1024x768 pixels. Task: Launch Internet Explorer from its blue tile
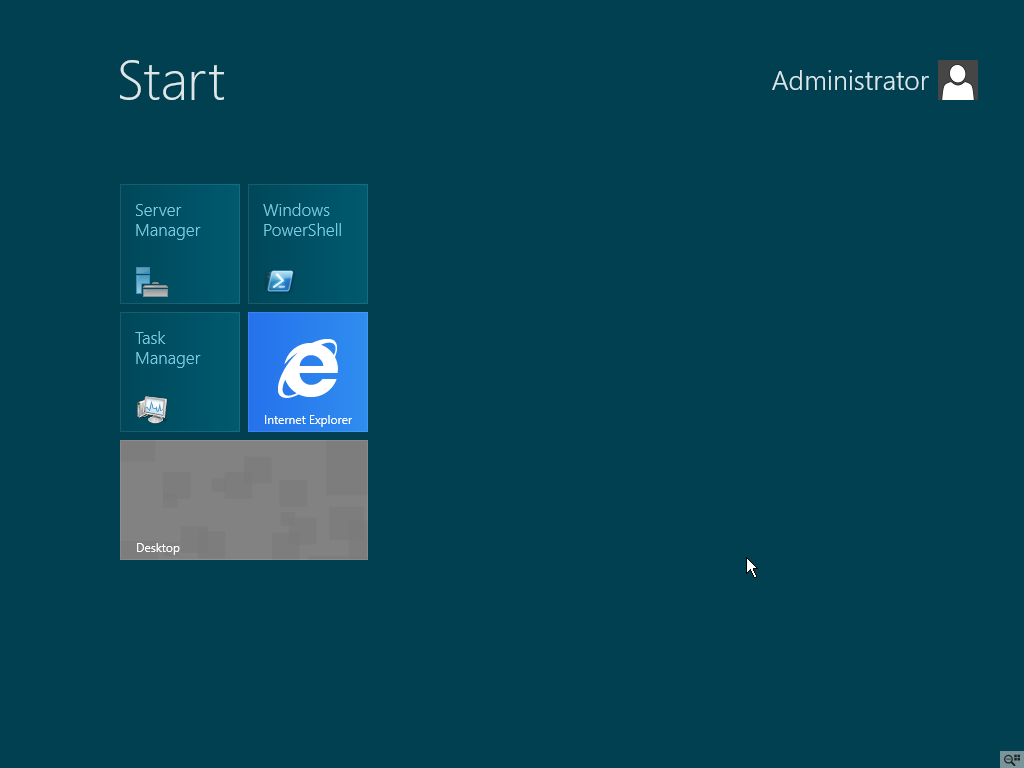click(308, 372)
